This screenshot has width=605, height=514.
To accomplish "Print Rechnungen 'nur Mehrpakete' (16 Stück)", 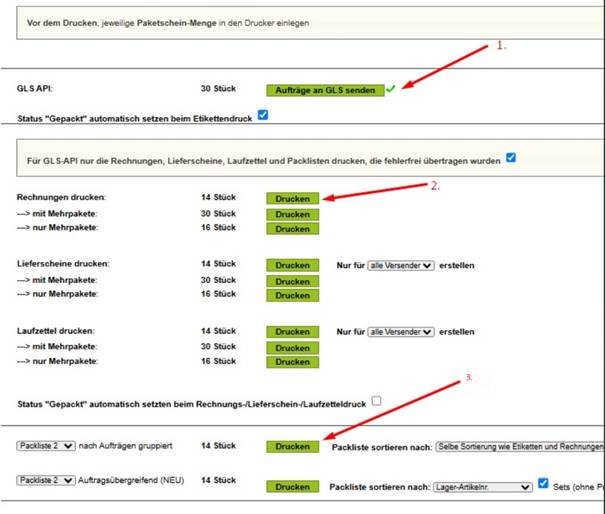I will pos(292,229).
